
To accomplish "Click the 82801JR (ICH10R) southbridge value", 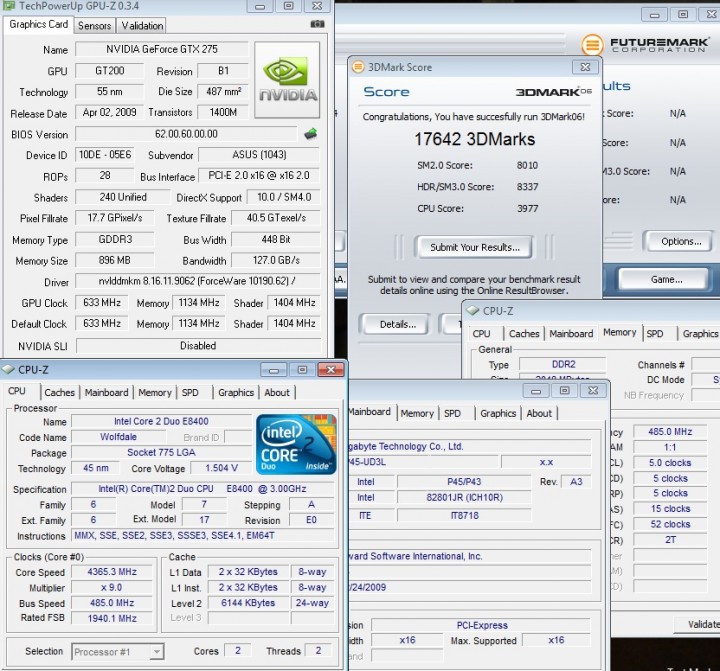I will (464, 497).
